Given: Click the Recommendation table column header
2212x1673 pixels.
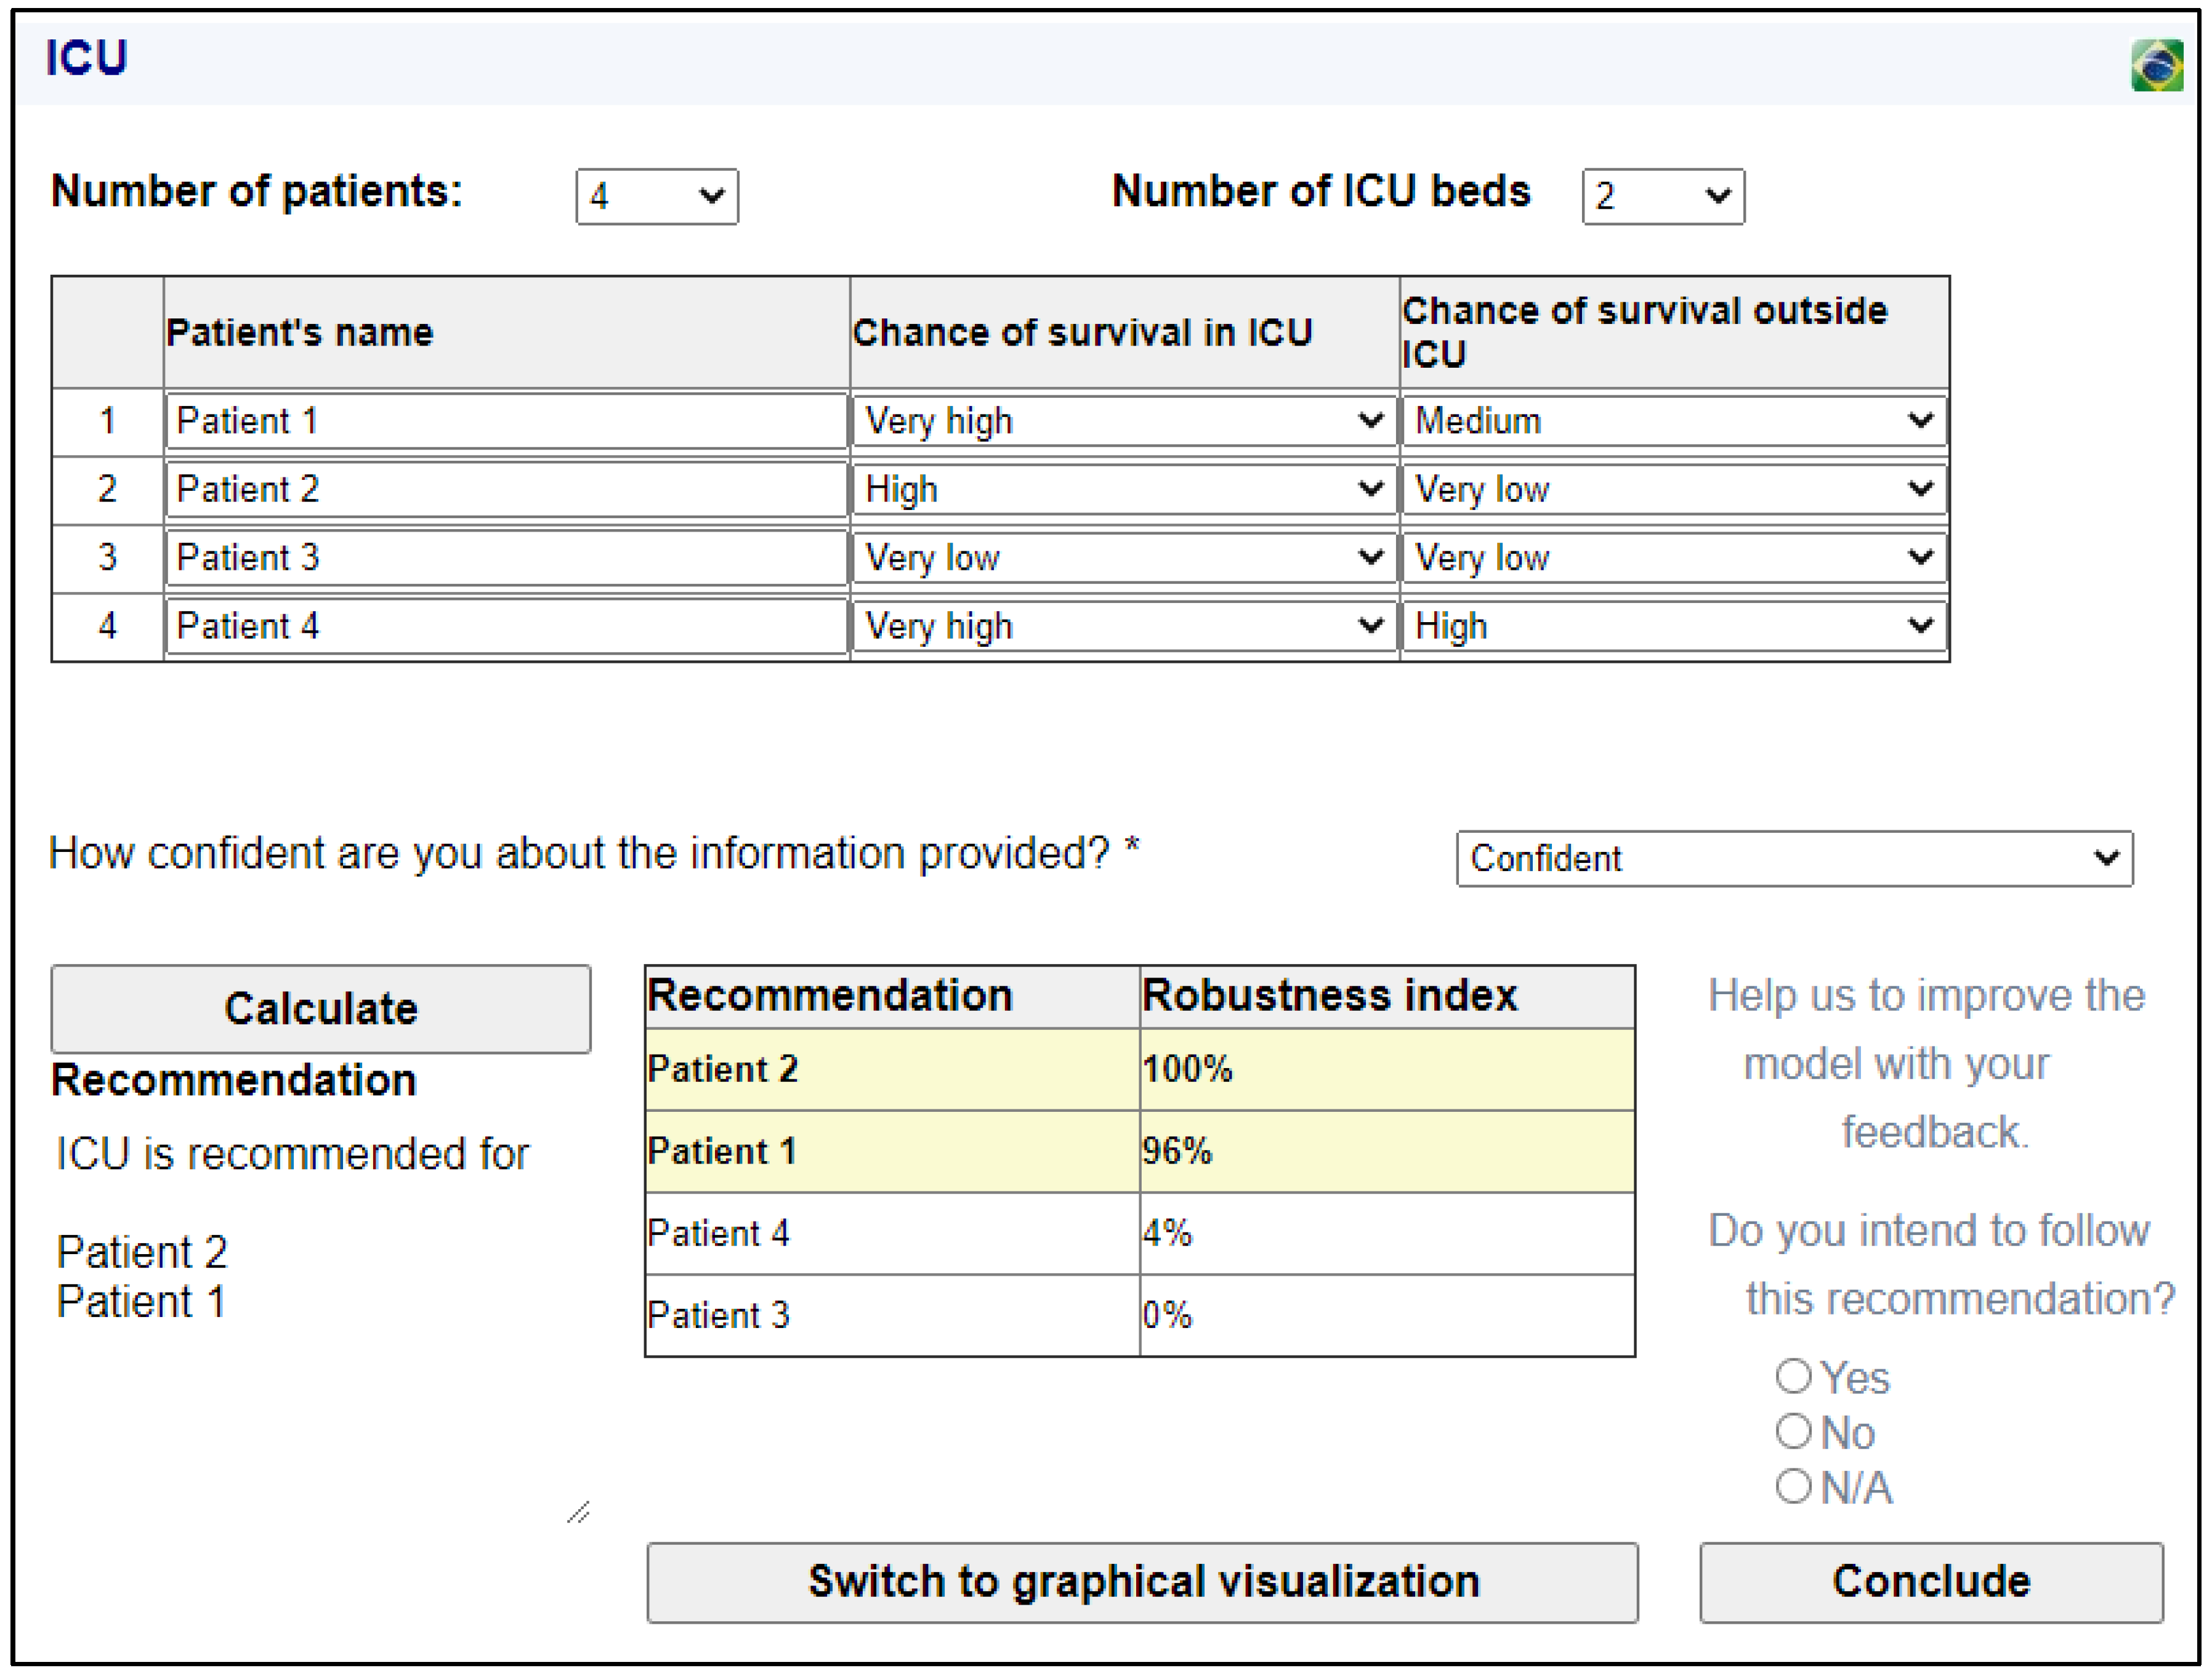Looking at the screenshot, I should tap(892, 996).
